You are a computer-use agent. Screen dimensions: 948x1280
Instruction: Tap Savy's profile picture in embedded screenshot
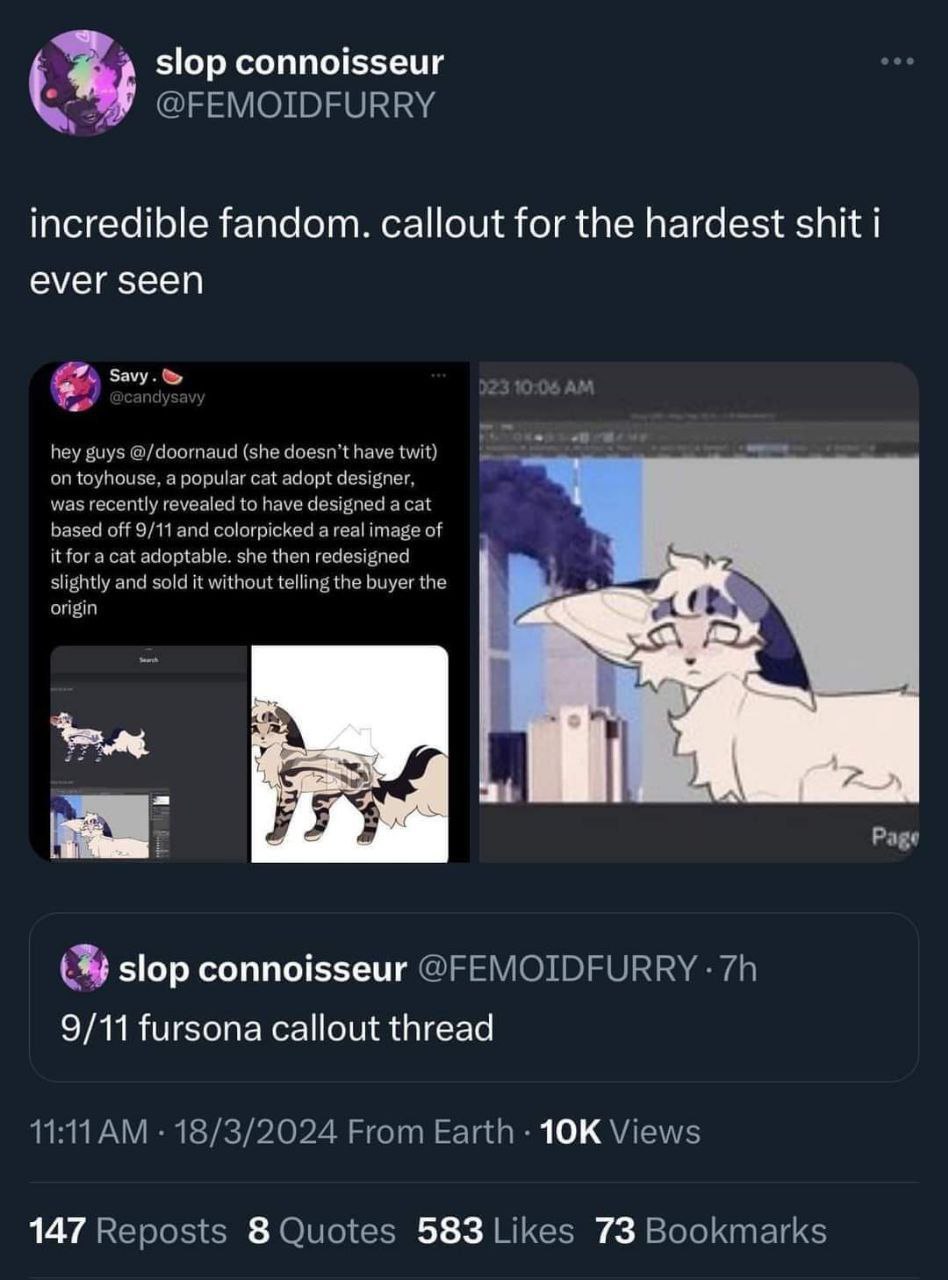tap(73, 386)
